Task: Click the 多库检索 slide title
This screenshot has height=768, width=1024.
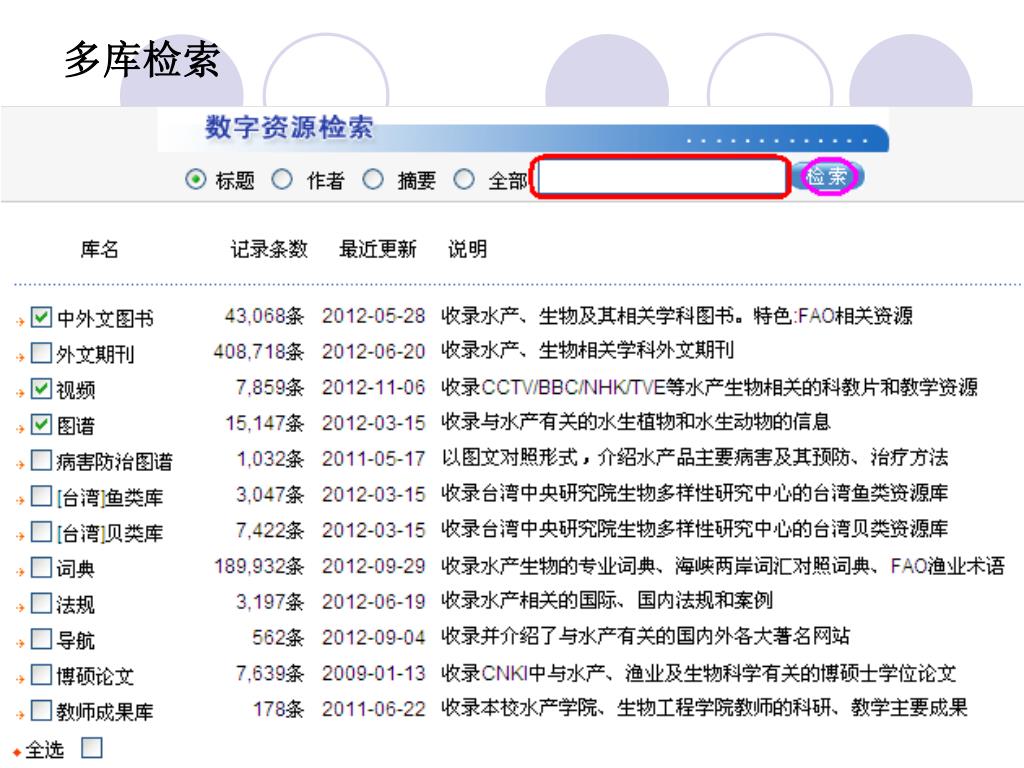Action: tap(142, 59)
